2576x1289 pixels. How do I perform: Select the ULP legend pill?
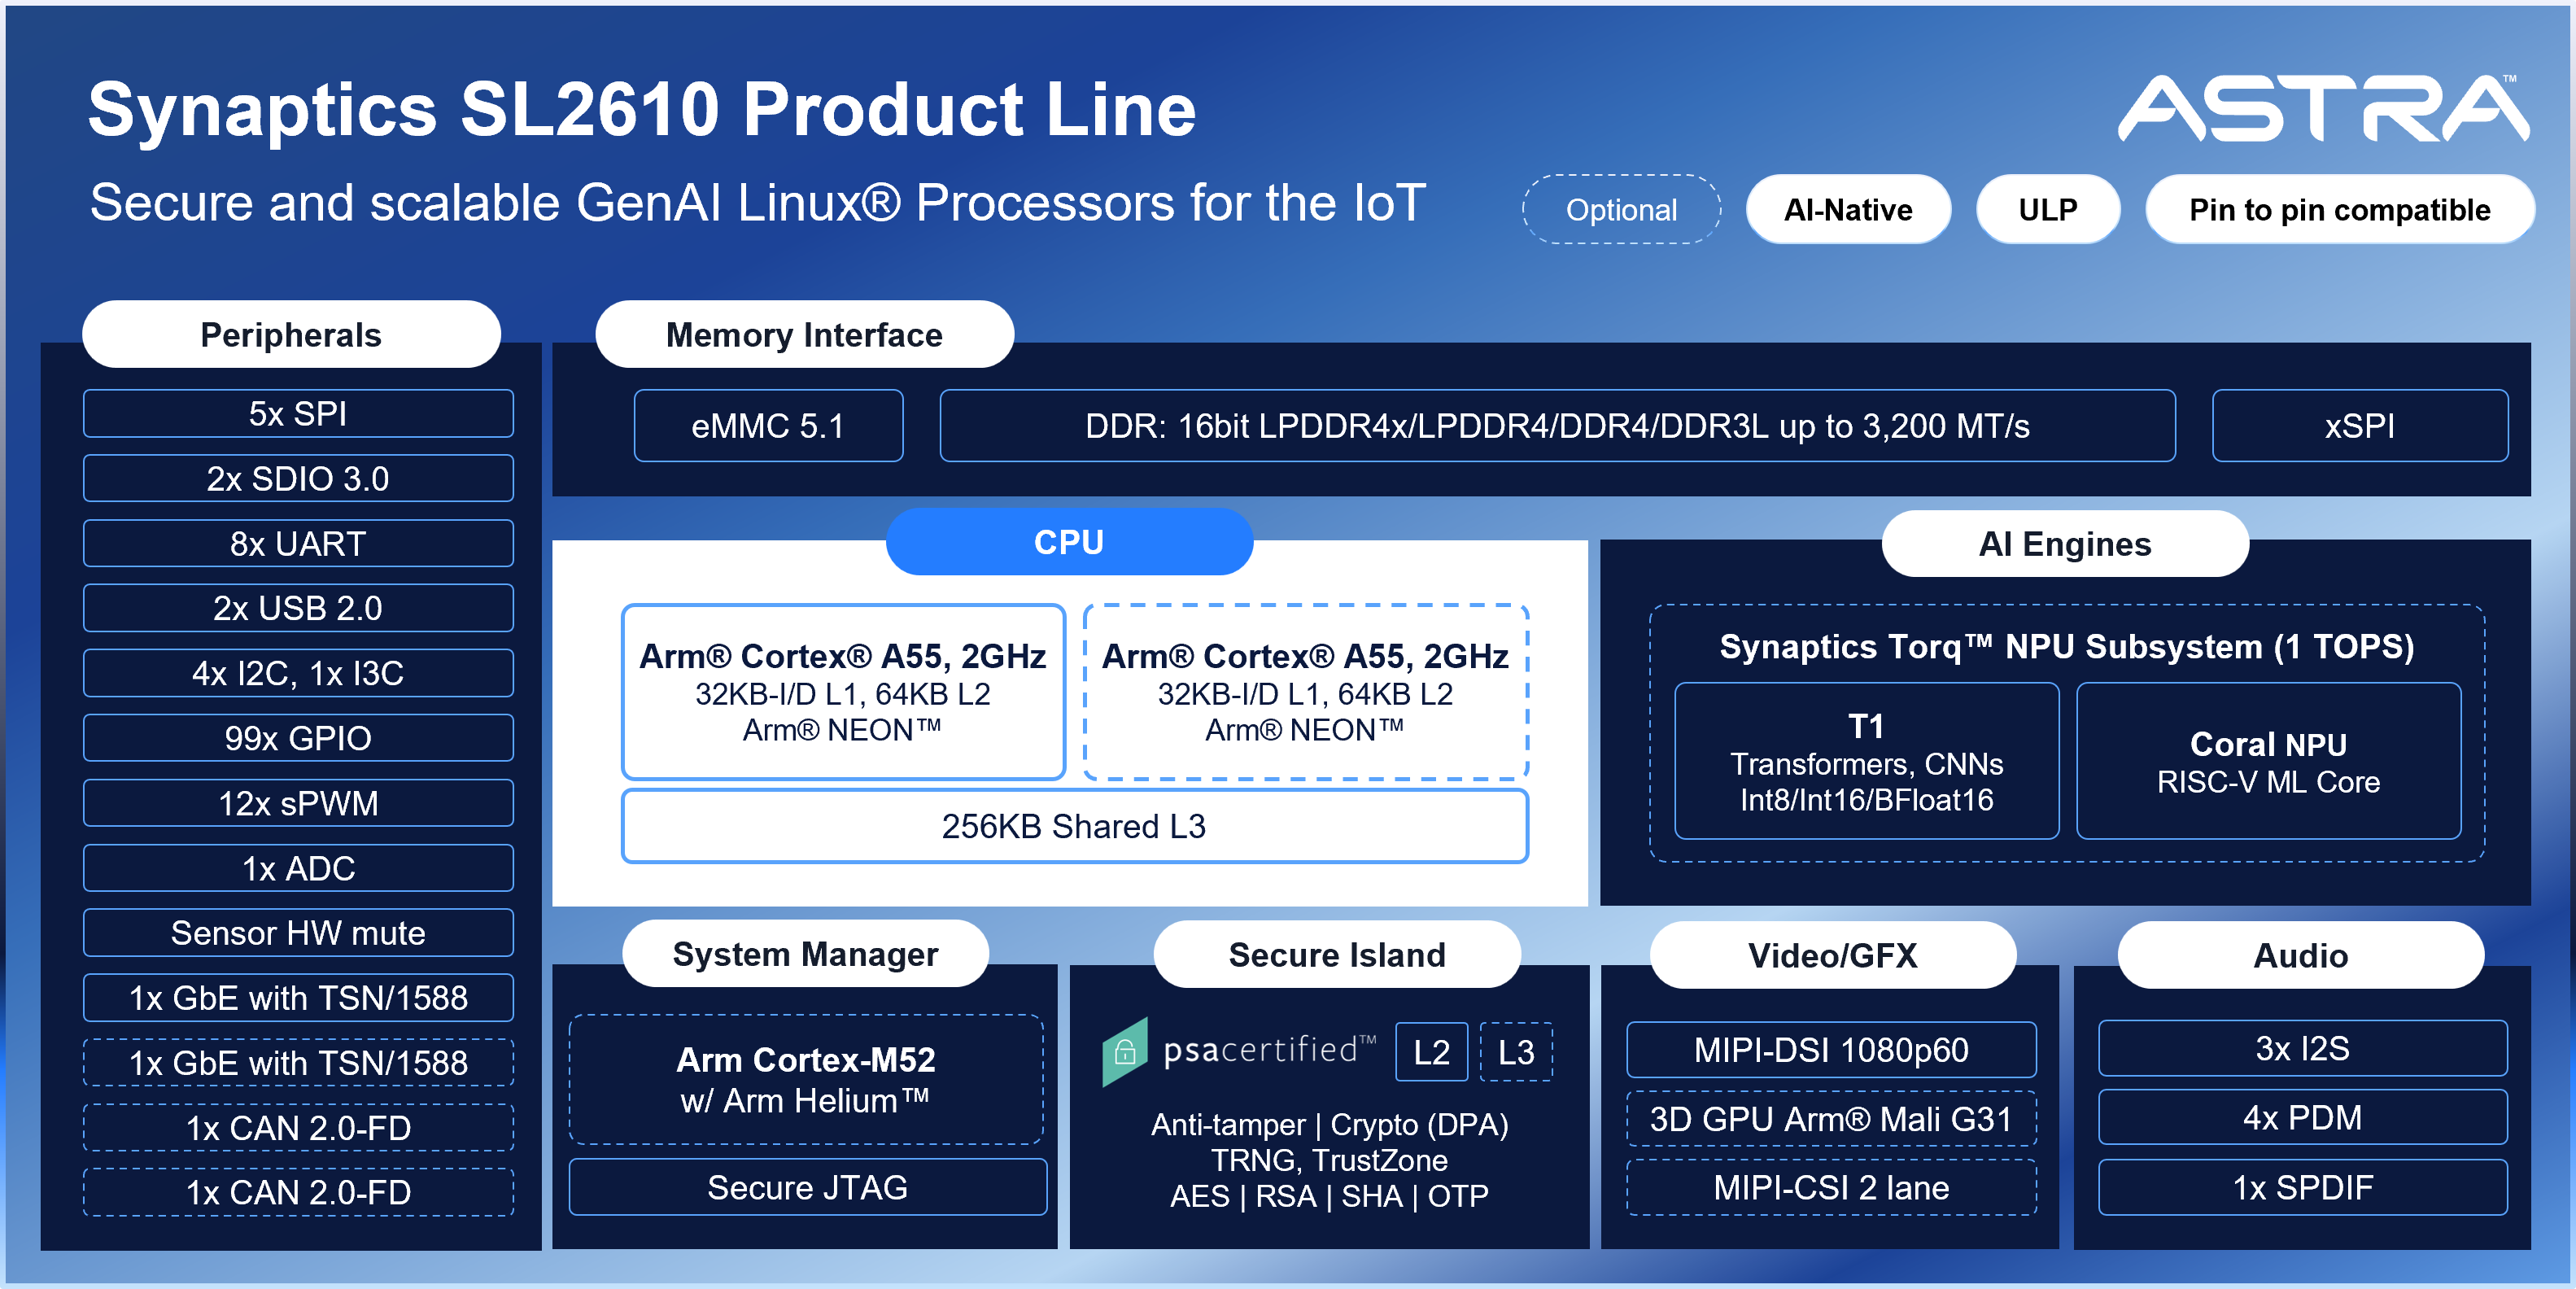click(2047, 210)
